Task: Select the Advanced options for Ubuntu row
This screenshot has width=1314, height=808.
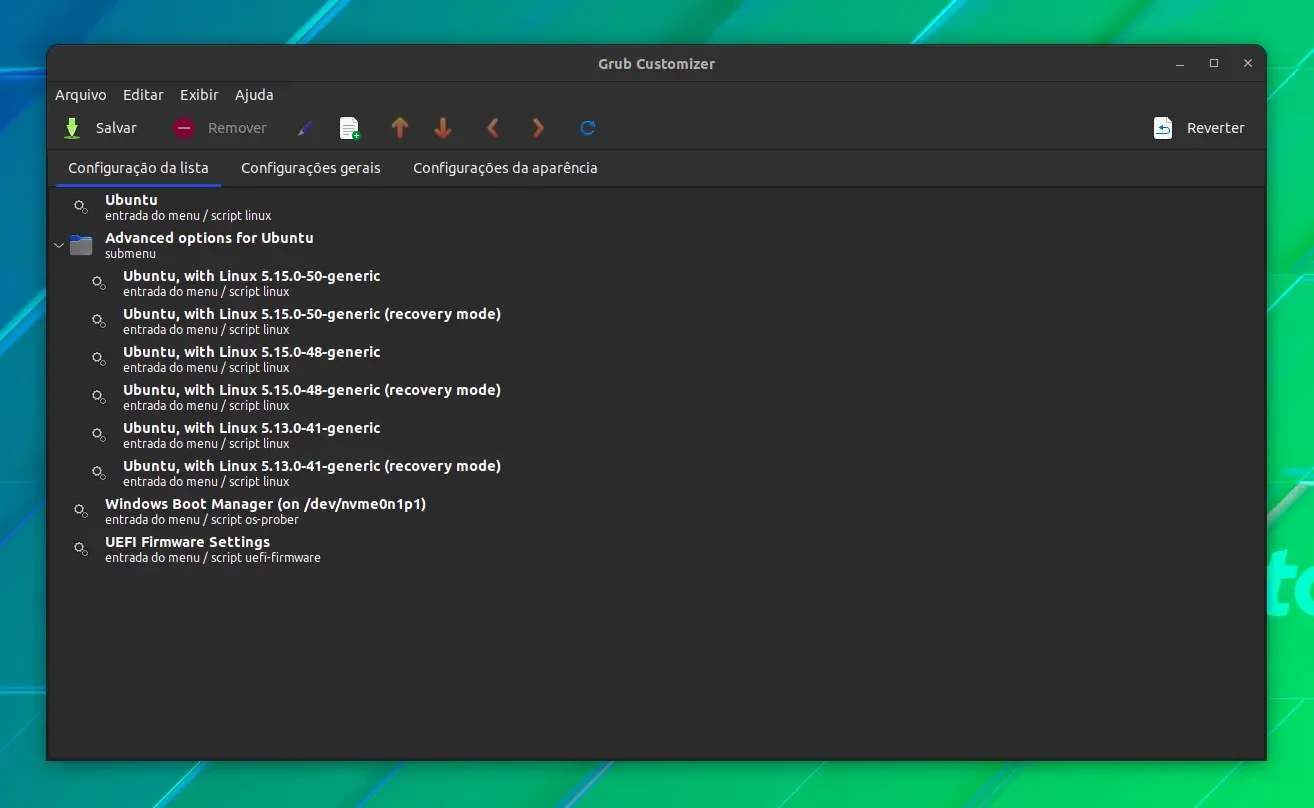Action: 656,245
